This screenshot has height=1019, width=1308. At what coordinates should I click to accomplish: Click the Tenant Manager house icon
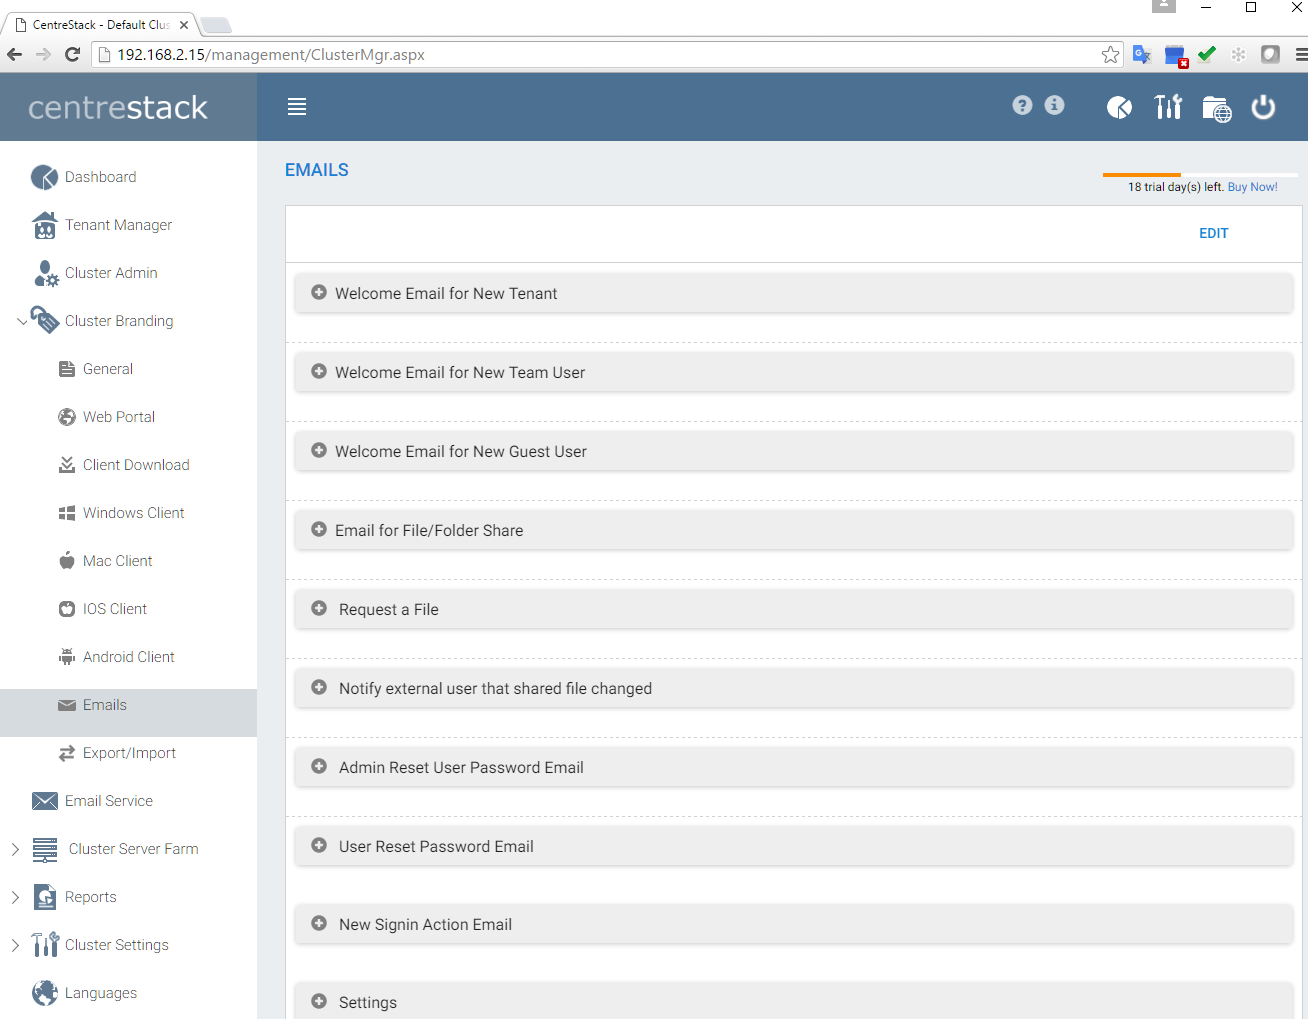44,225
